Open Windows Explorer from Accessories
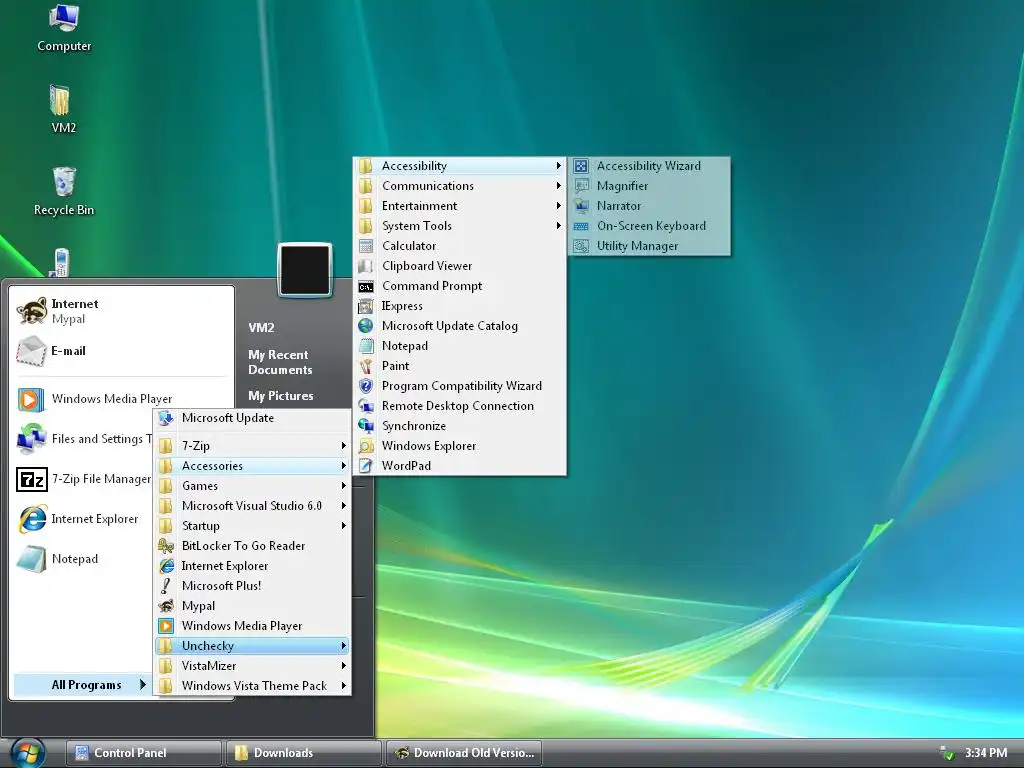The image size is (1024, 768). pos(460,446)
